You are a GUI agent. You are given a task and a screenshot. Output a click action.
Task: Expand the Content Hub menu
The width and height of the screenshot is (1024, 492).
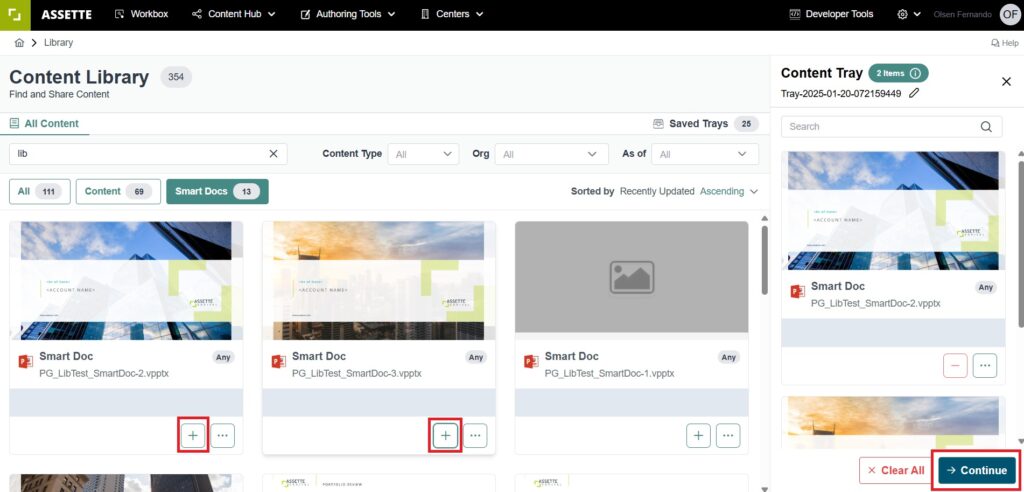pos(234,14)
